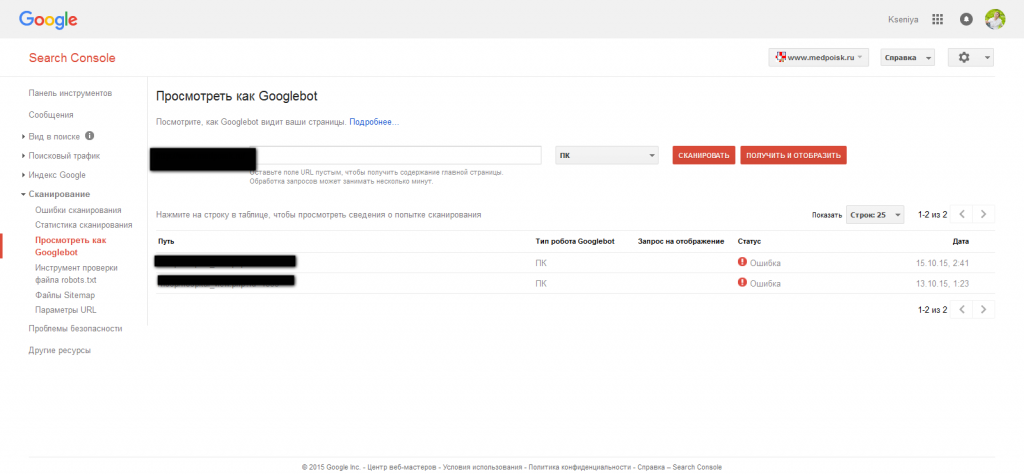
Task: Open the Kseniya account avatar
Action: click(x=995, y=19)
